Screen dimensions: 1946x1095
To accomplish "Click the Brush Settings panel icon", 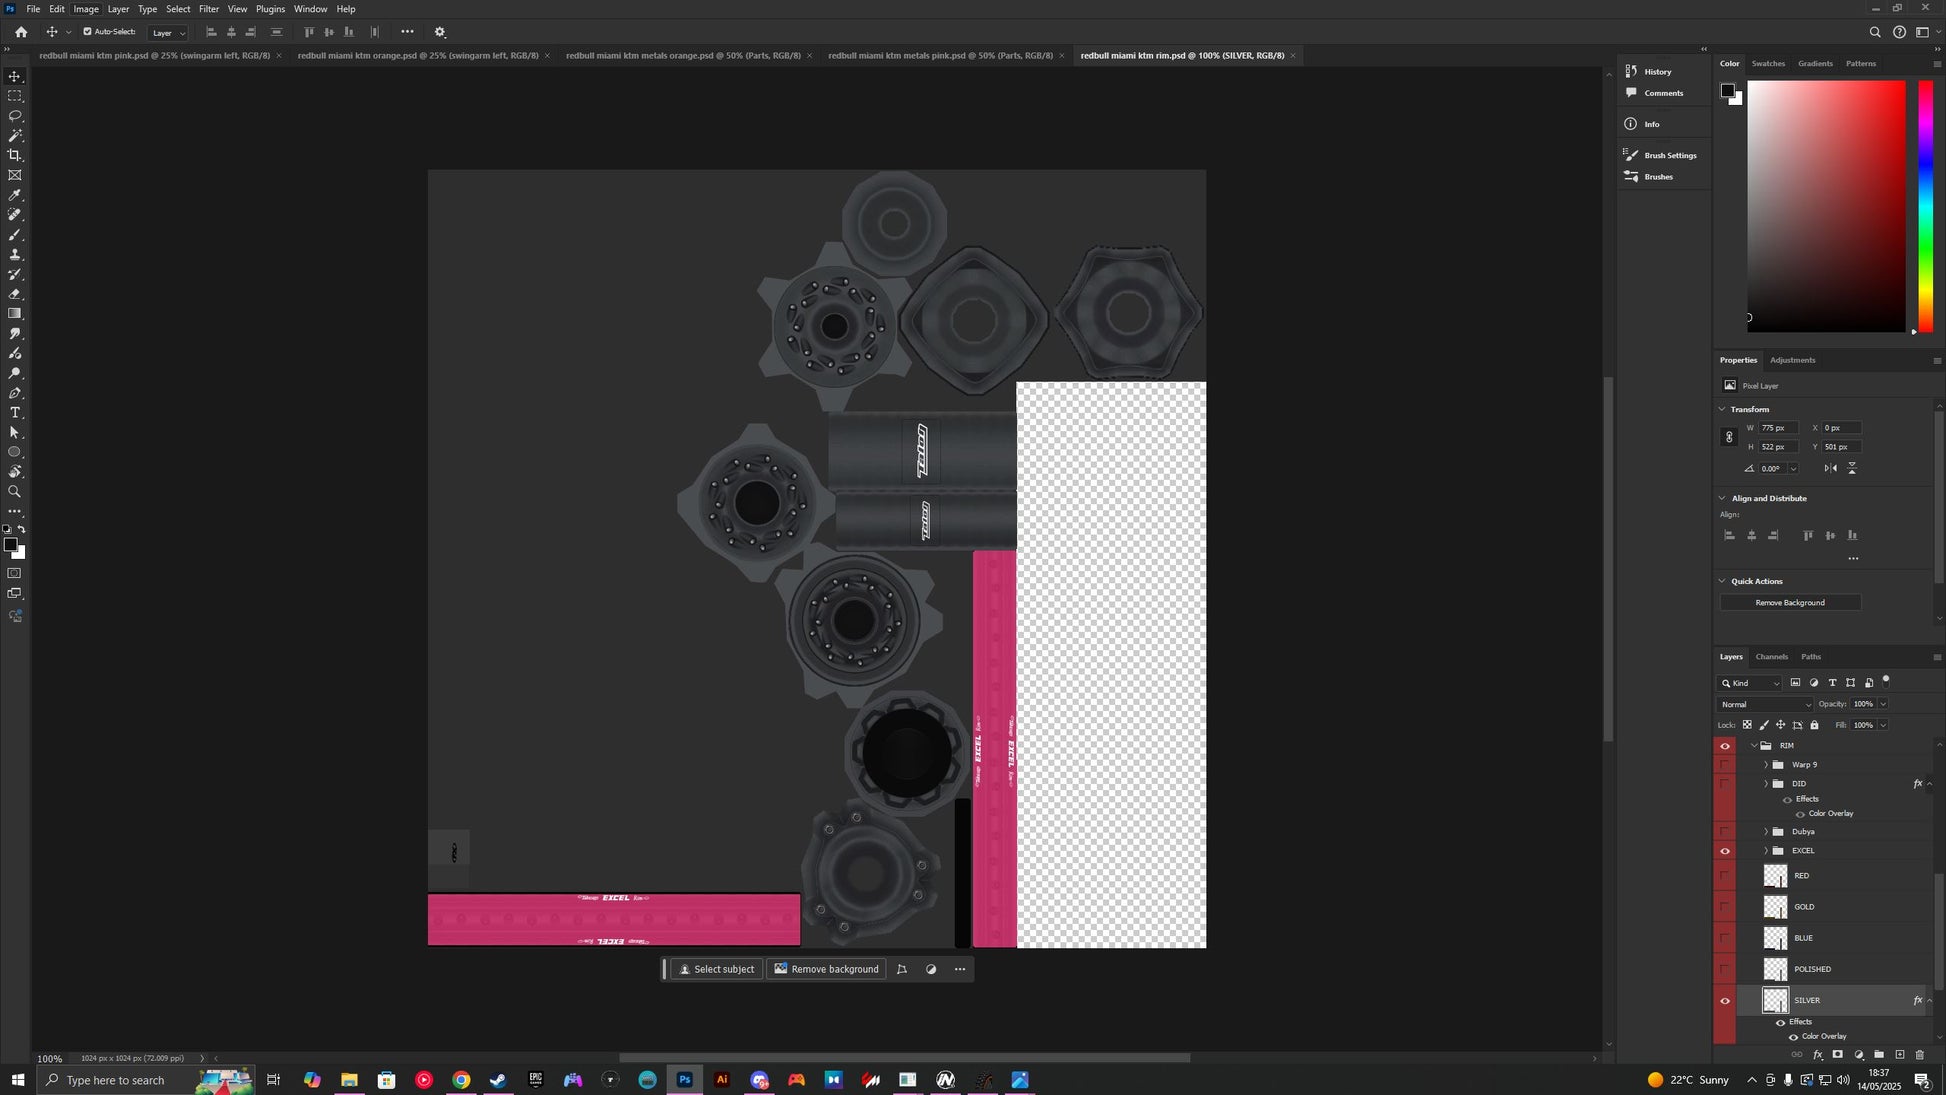I will point(1631,155).
